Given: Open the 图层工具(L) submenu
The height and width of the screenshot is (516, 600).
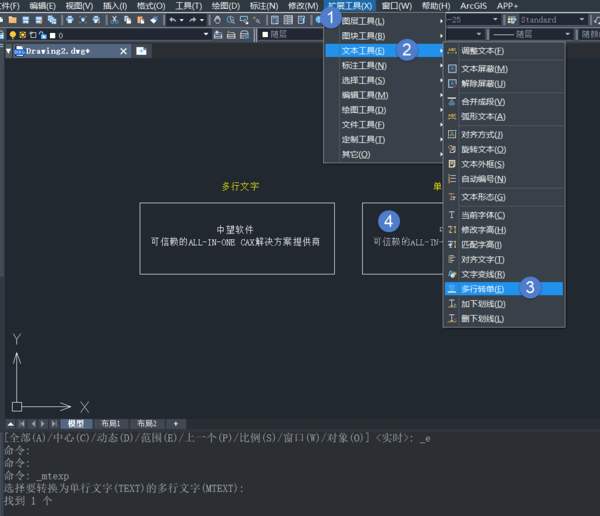Looking at the screenshot, I should tap(384, 21).
